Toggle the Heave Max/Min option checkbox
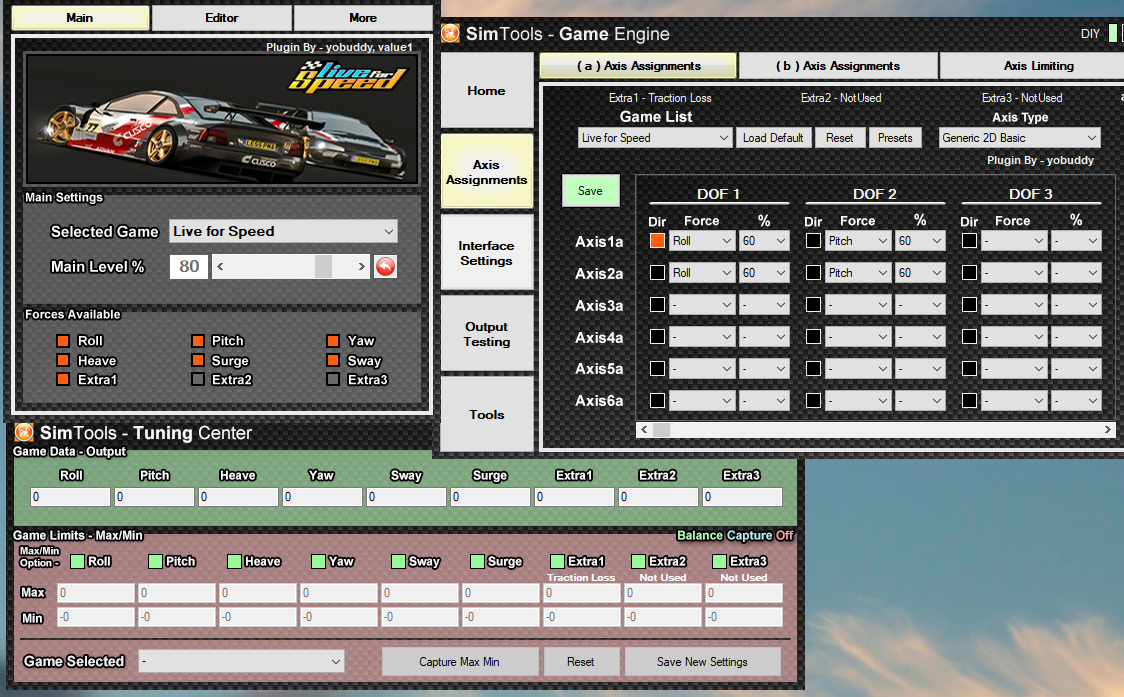This screenshot has height=697, width=1124. pos(234,561)
